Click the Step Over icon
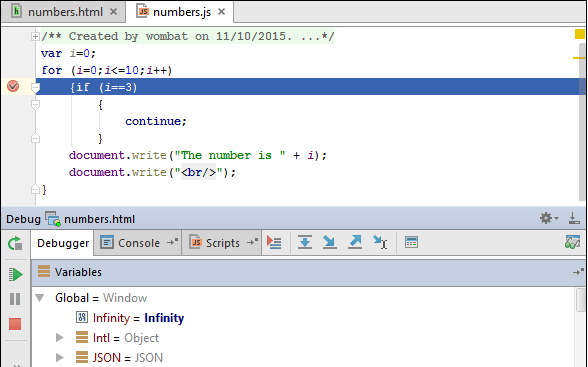The width and height of the screenshot is (588, 367). 305,243
